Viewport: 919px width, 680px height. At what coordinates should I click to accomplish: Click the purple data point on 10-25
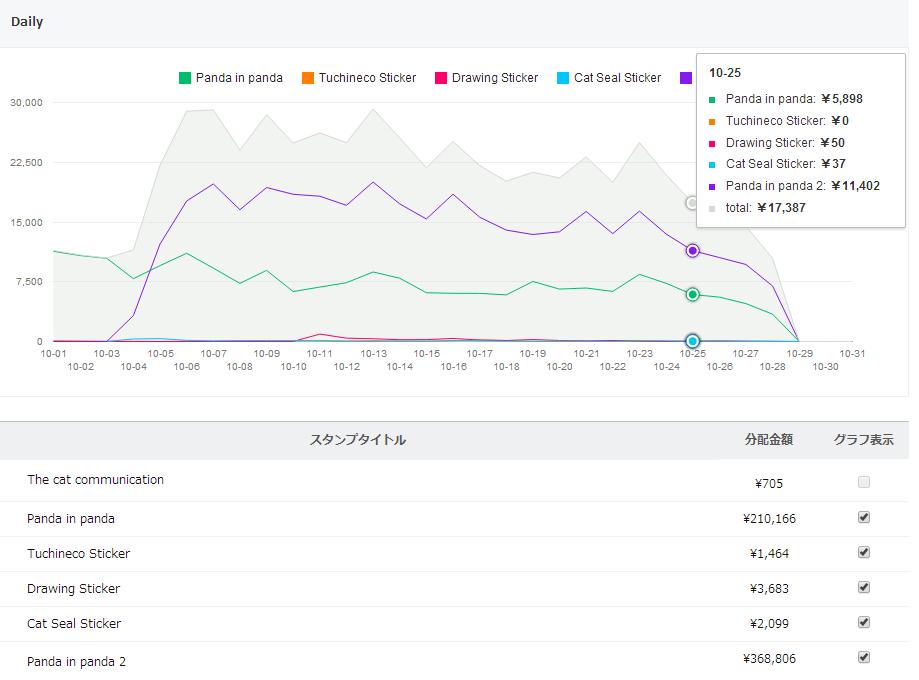[692, 251]
